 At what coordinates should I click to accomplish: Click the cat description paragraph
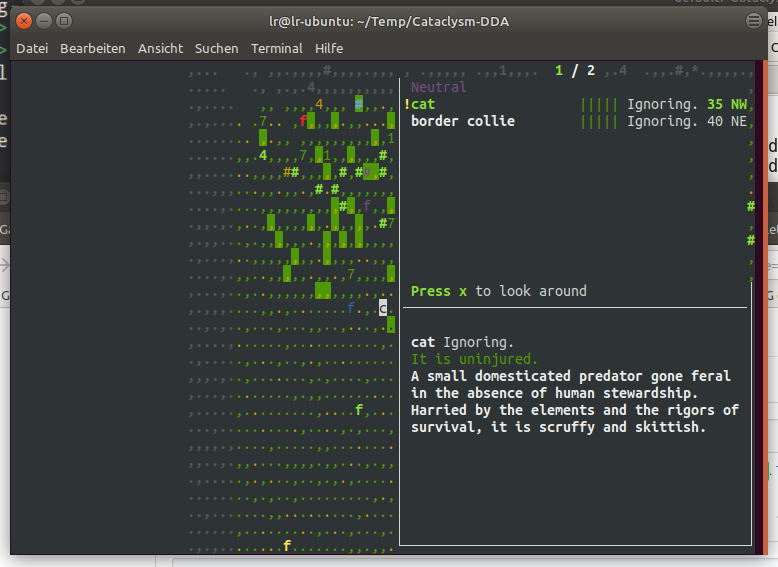point(575,402)
